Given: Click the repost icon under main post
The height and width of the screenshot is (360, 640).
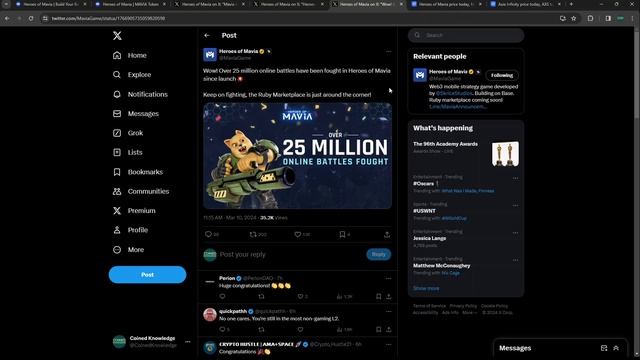Looking at the screenshot, I should [x=253, y=234].
